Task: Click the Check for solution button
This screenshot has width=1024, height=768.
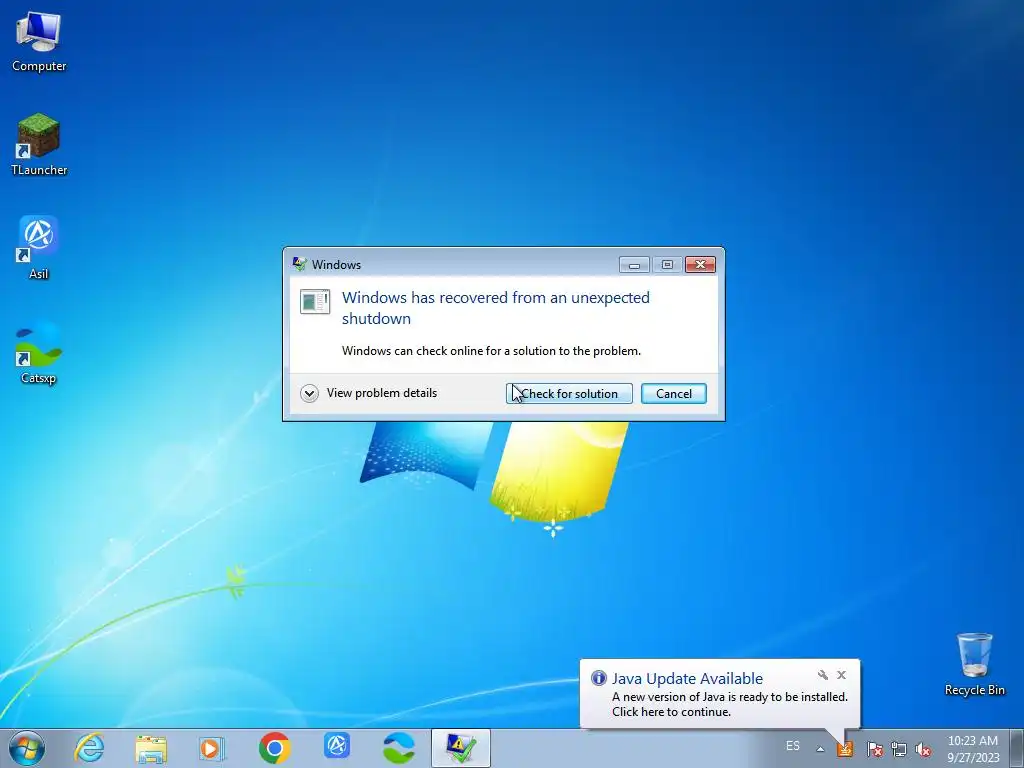Action: [569, 393]
